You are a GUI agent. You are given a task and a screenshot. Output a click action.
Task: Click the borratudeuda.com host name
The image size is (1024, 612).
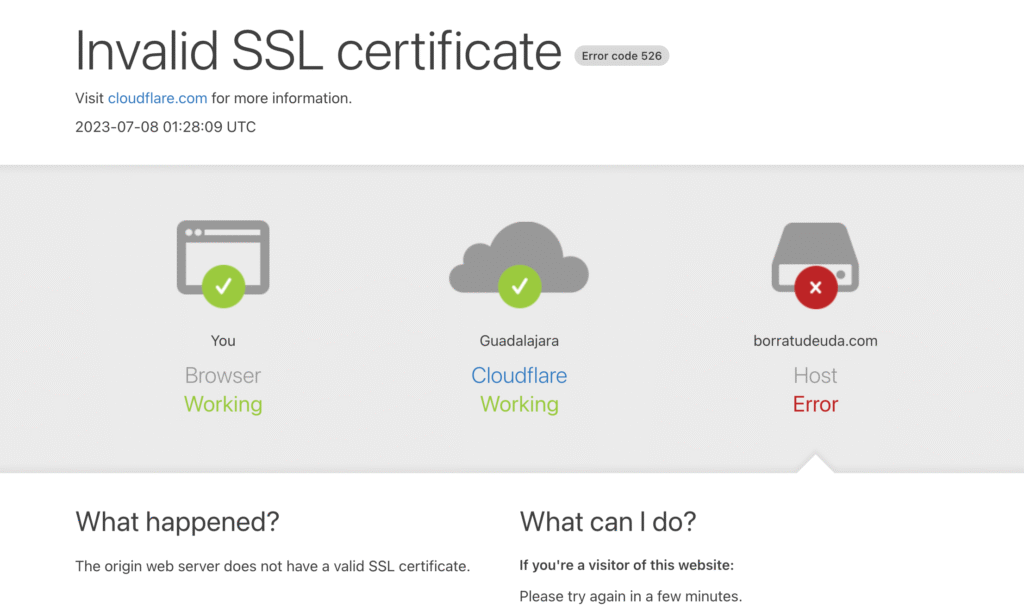[x=815, y=341]
